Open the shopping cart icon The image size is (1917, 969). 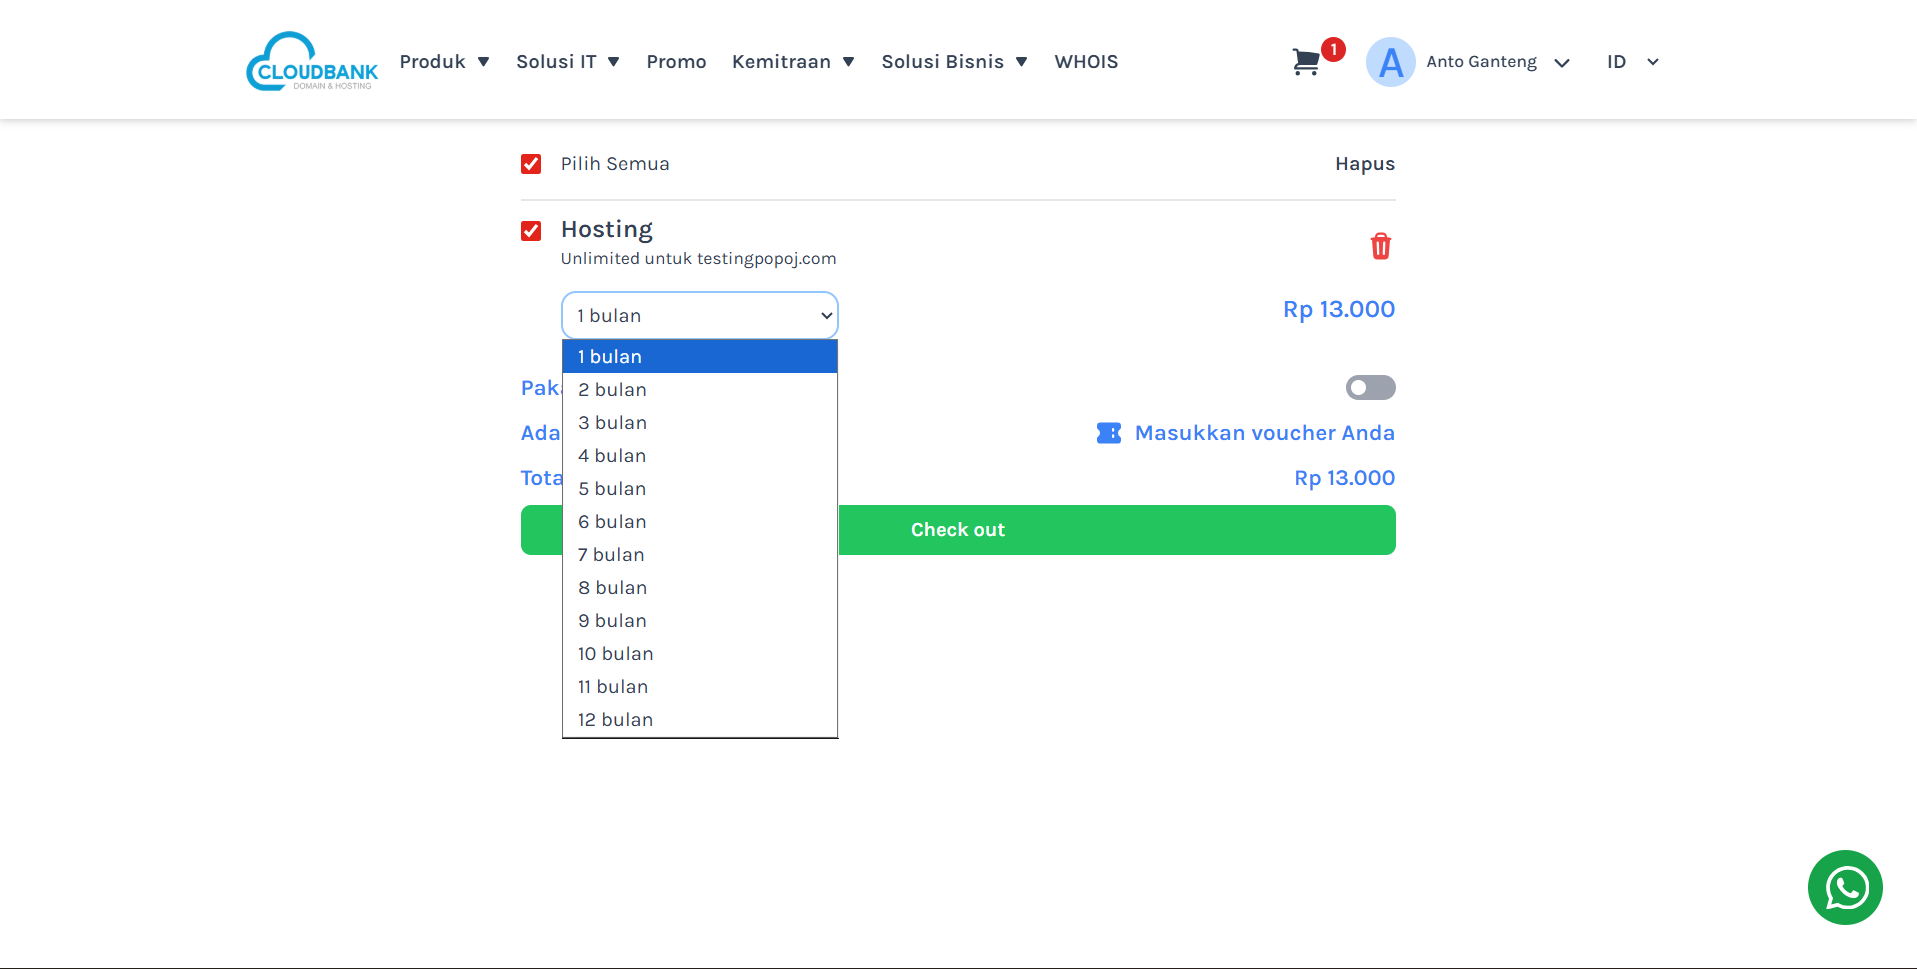1306,62
